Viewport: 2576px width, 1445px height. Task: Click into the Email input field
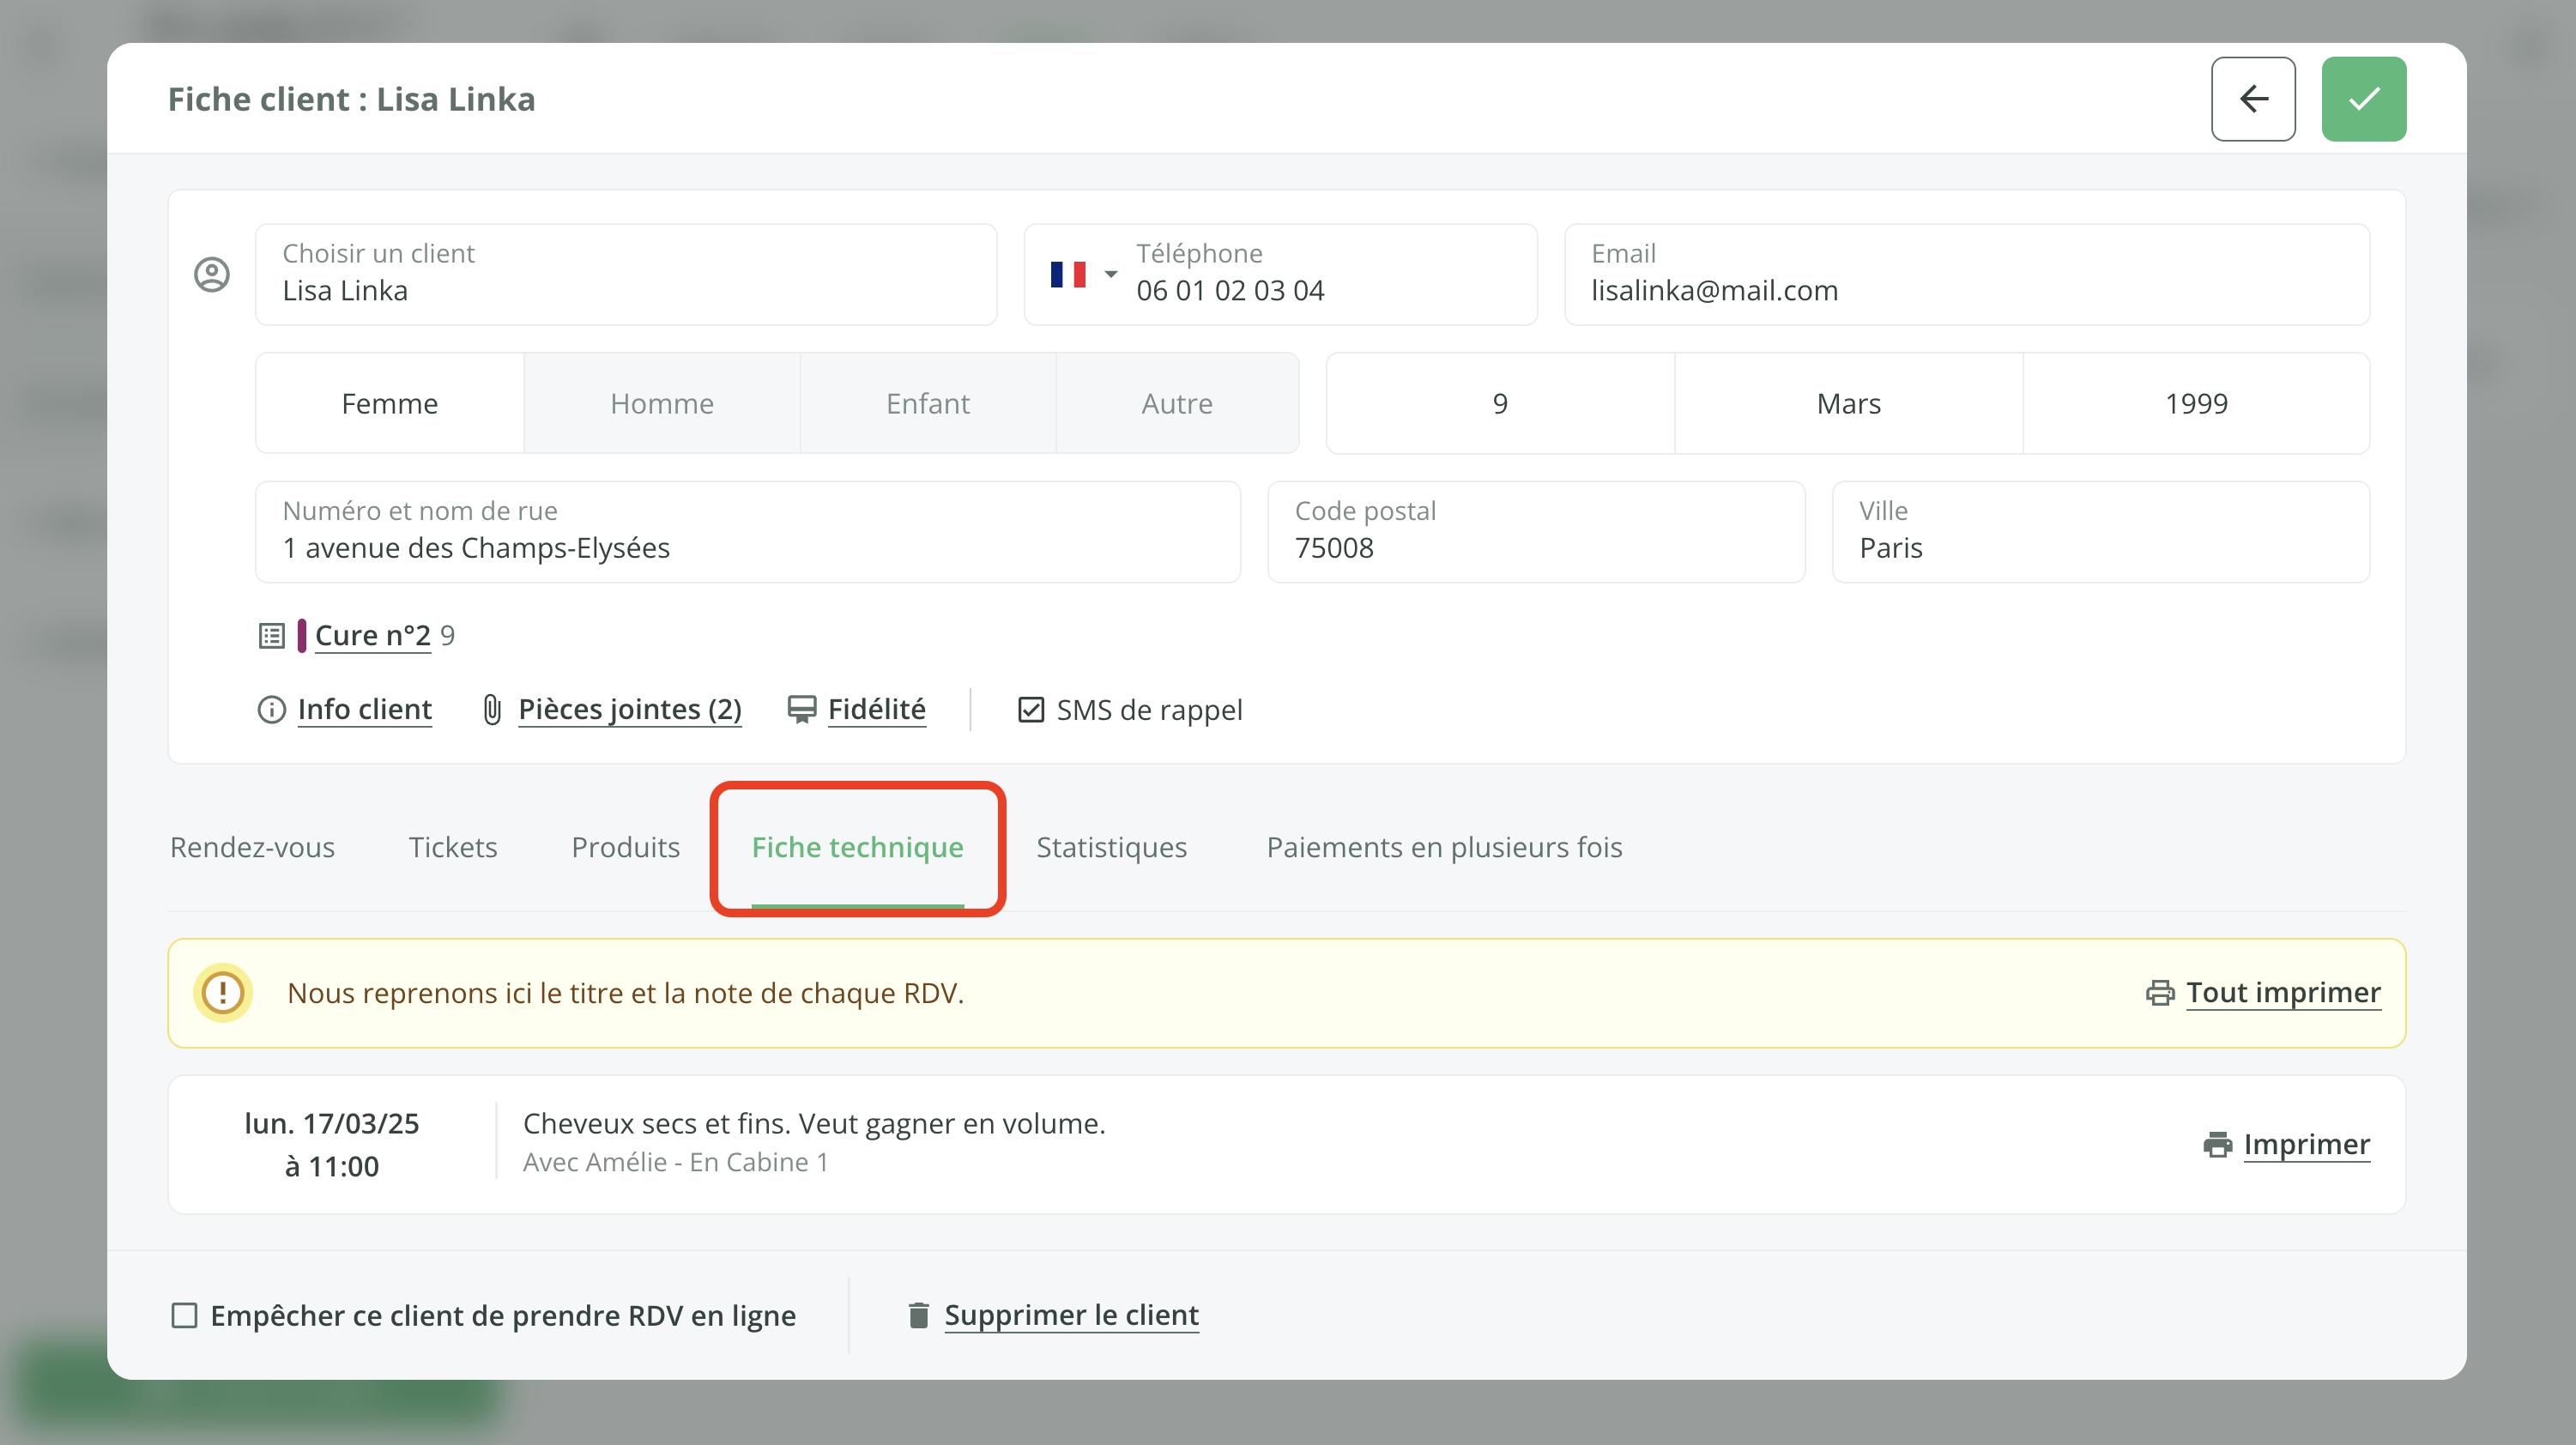(1965, 290)
